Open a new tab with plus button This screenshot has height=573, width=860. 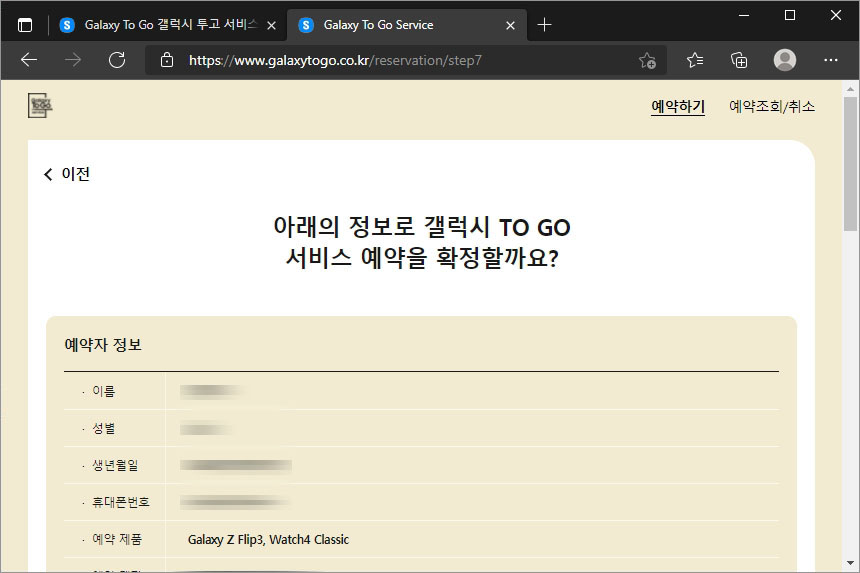point(544,25)
